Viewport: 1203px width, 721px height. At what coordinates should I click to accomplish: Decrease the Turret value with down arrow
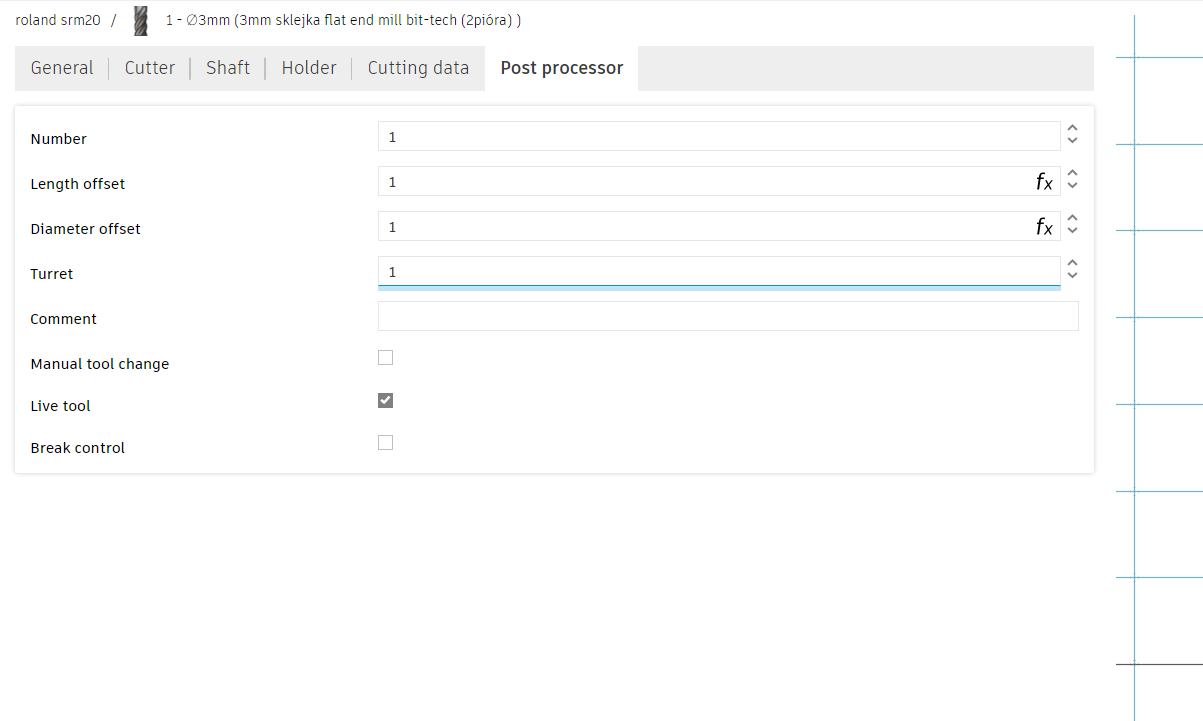click(x=1073, y=275)
